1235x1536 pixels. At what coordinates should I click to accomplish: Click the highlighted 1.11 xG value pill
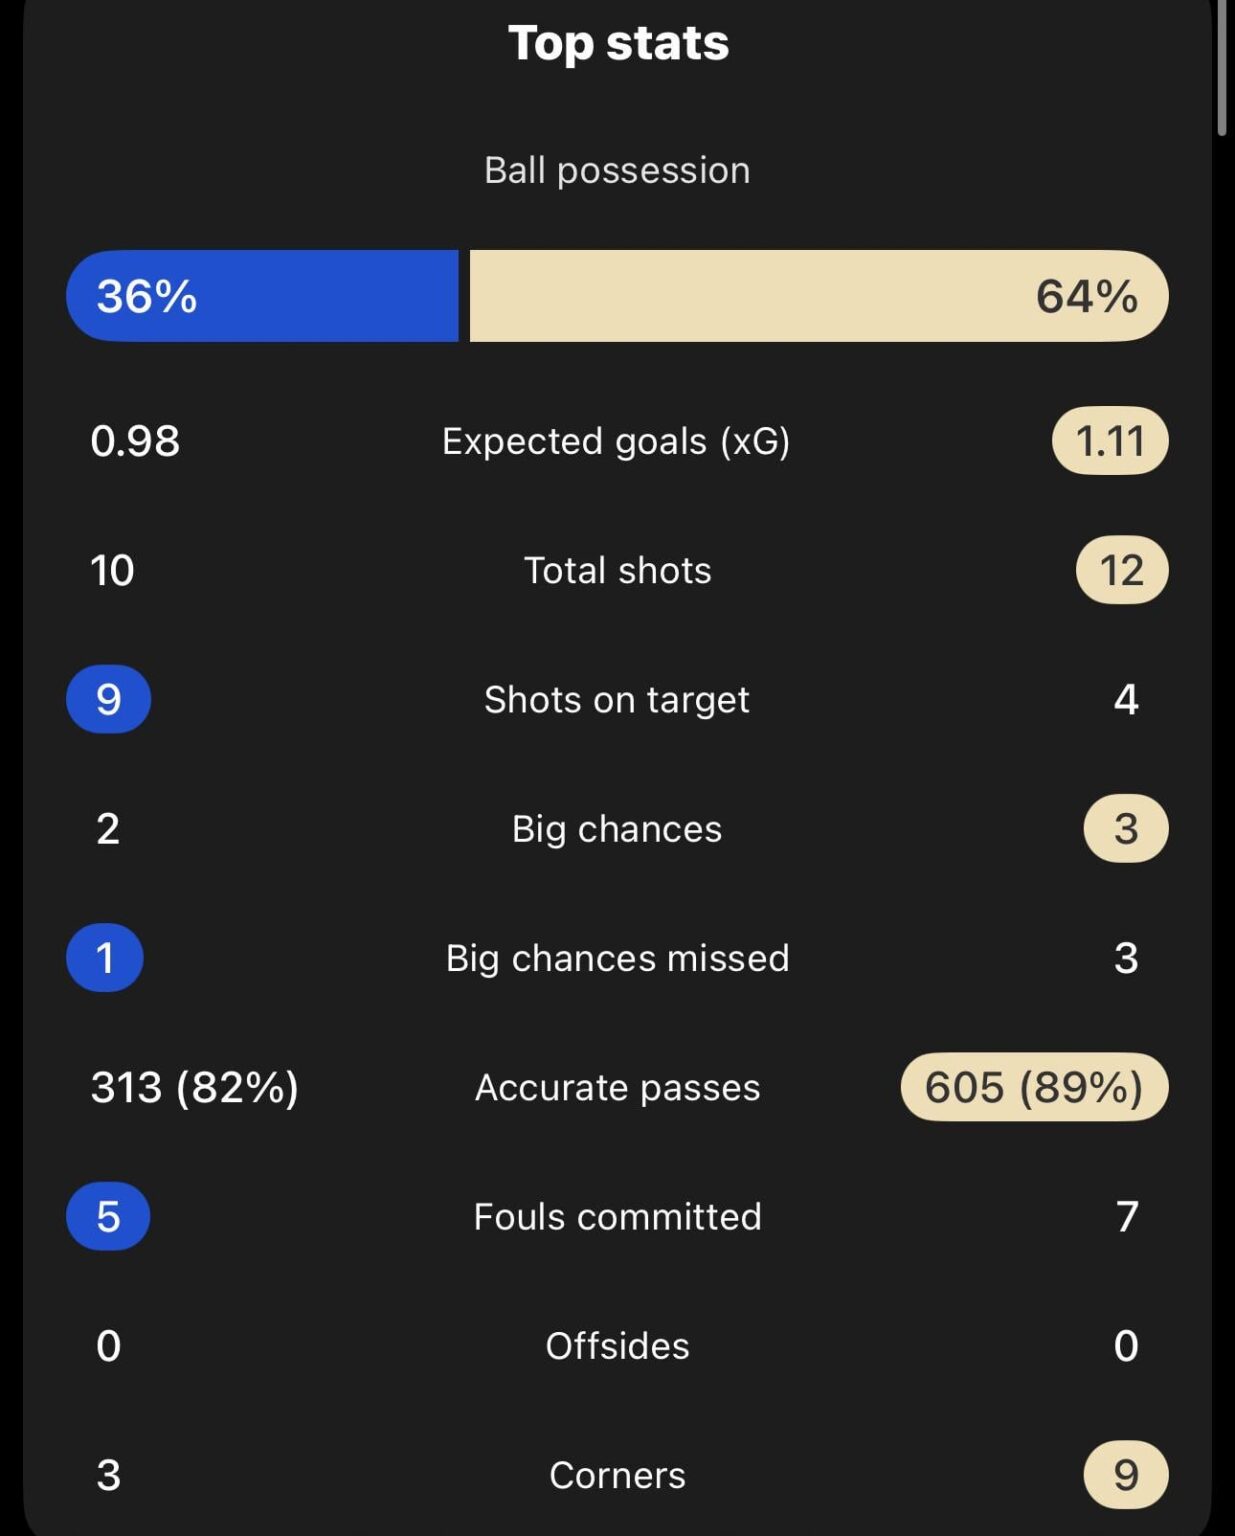click(x=1108, y=440)
